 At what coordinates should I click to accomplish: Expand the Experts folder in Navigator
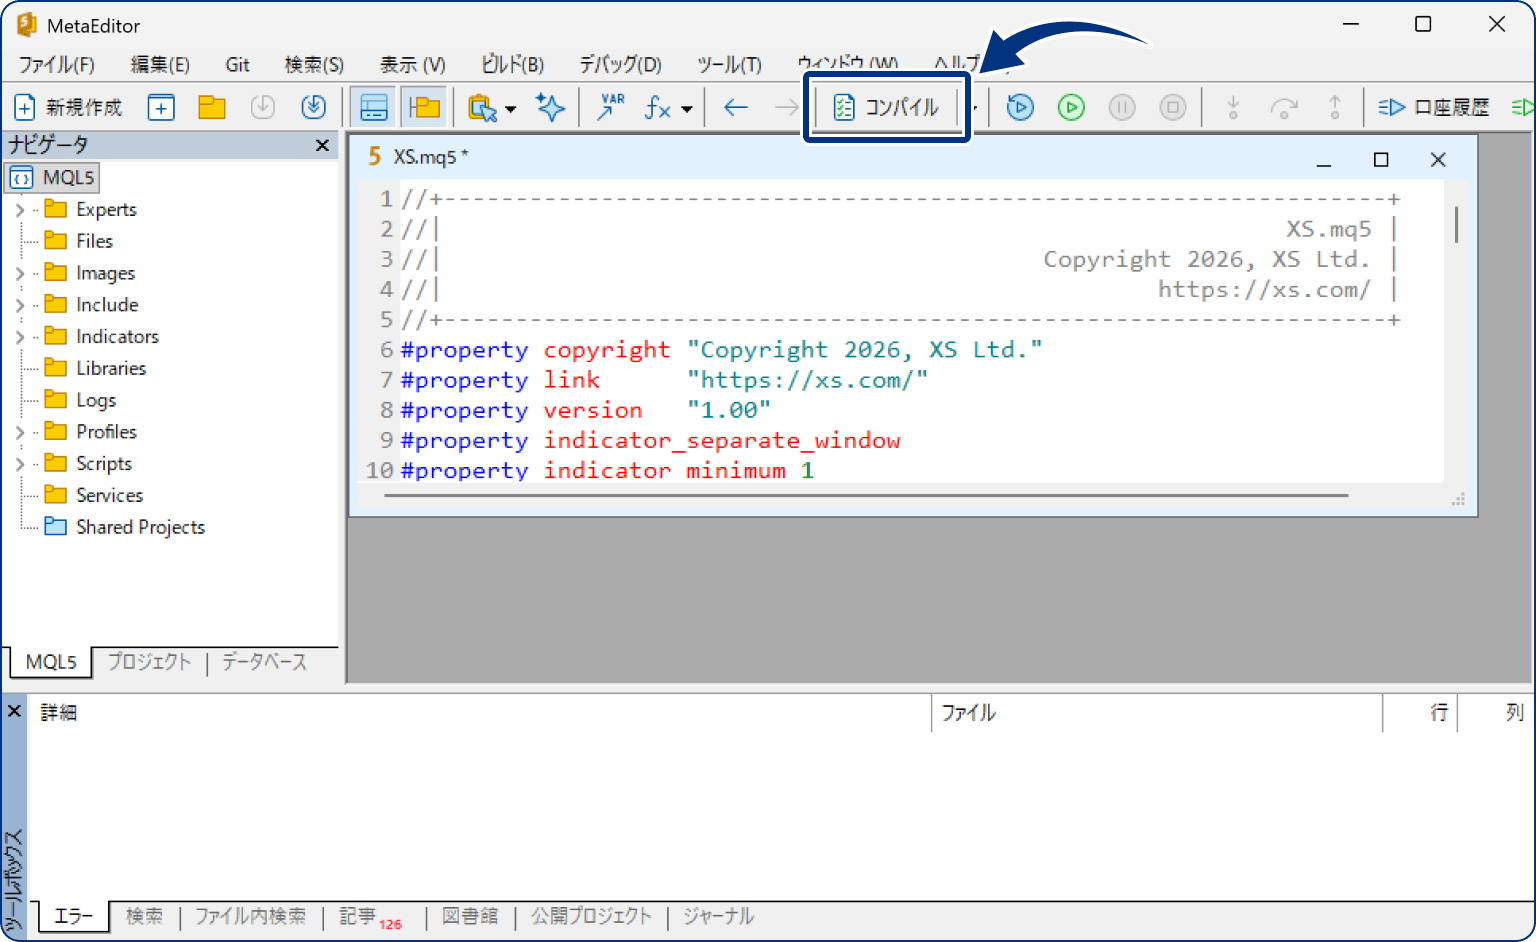coord(20,210)
